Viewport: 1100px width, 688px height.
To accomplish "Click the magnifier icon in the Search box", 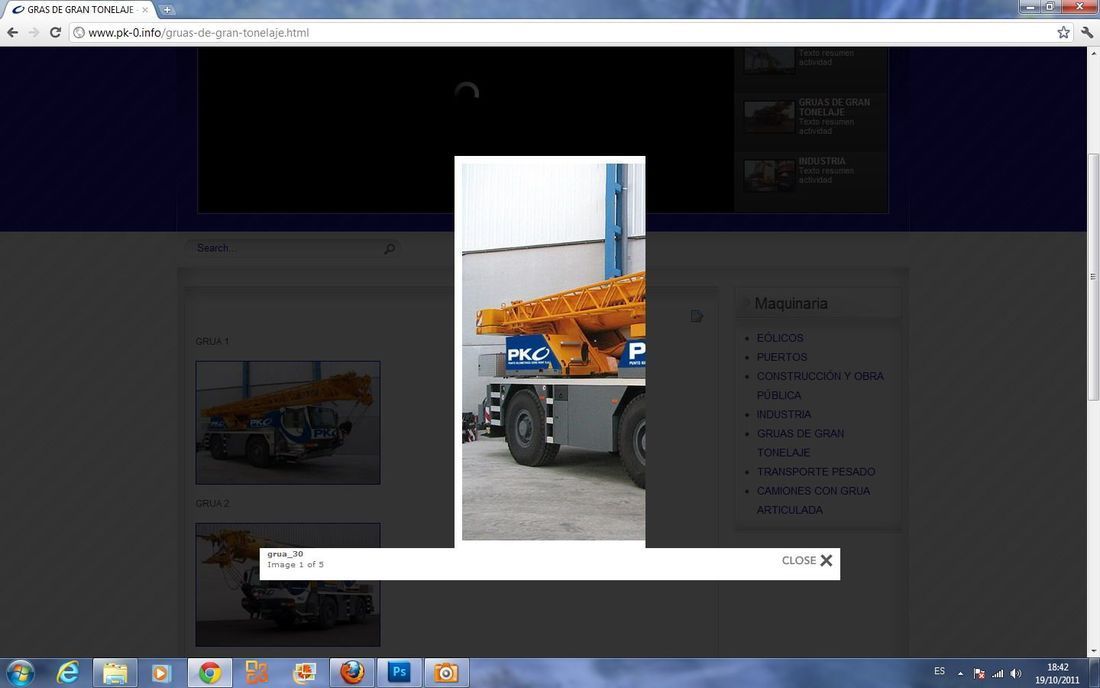I will point(389,248).
